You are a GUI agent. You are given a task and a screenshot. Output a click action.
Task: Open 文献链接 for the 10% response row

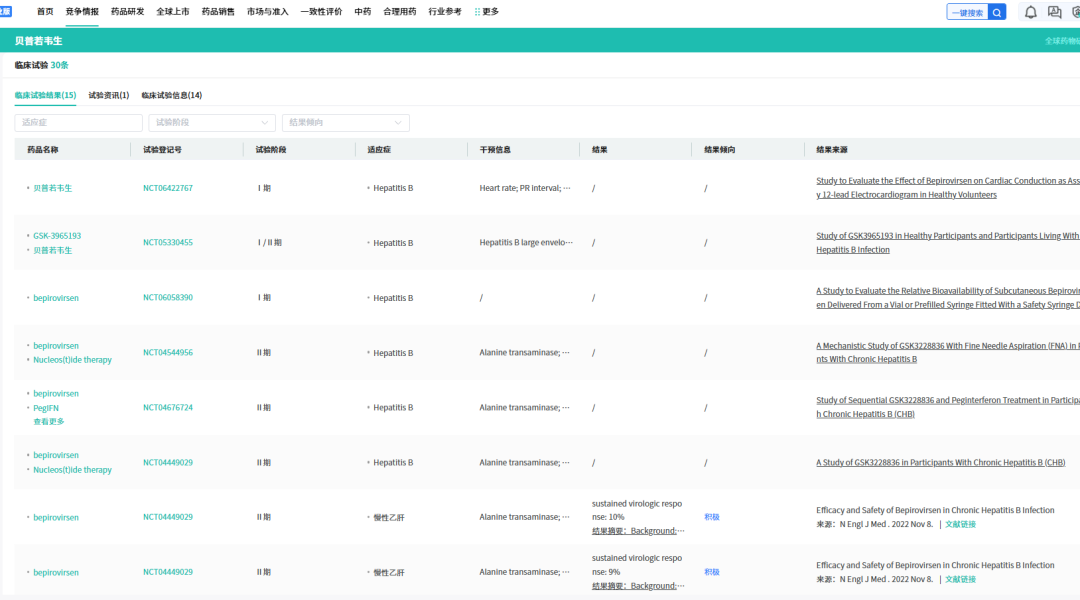pyautogui.click(x=960, y=524)
